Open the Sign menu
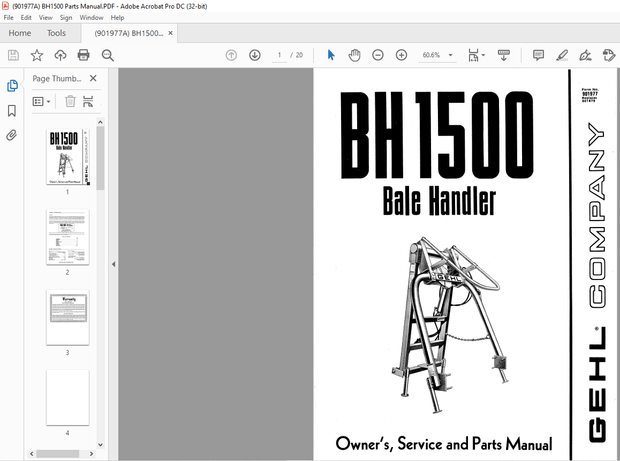620x461 pixels. (x=66, y=17)
